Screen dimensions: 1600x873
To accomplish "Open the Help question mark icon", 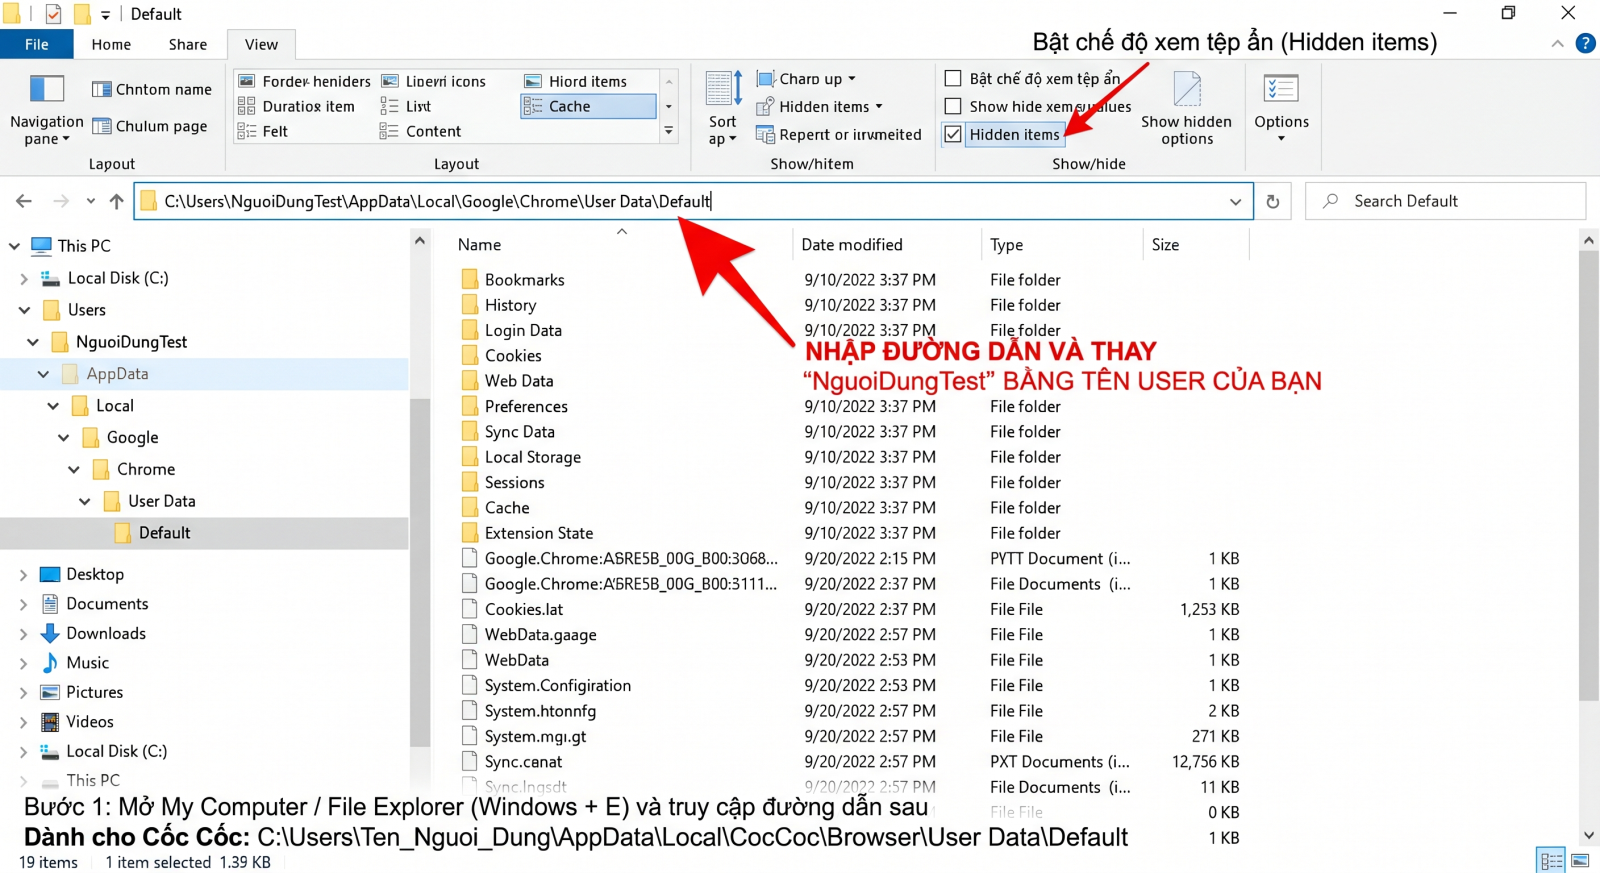I will coord(1585,43).
